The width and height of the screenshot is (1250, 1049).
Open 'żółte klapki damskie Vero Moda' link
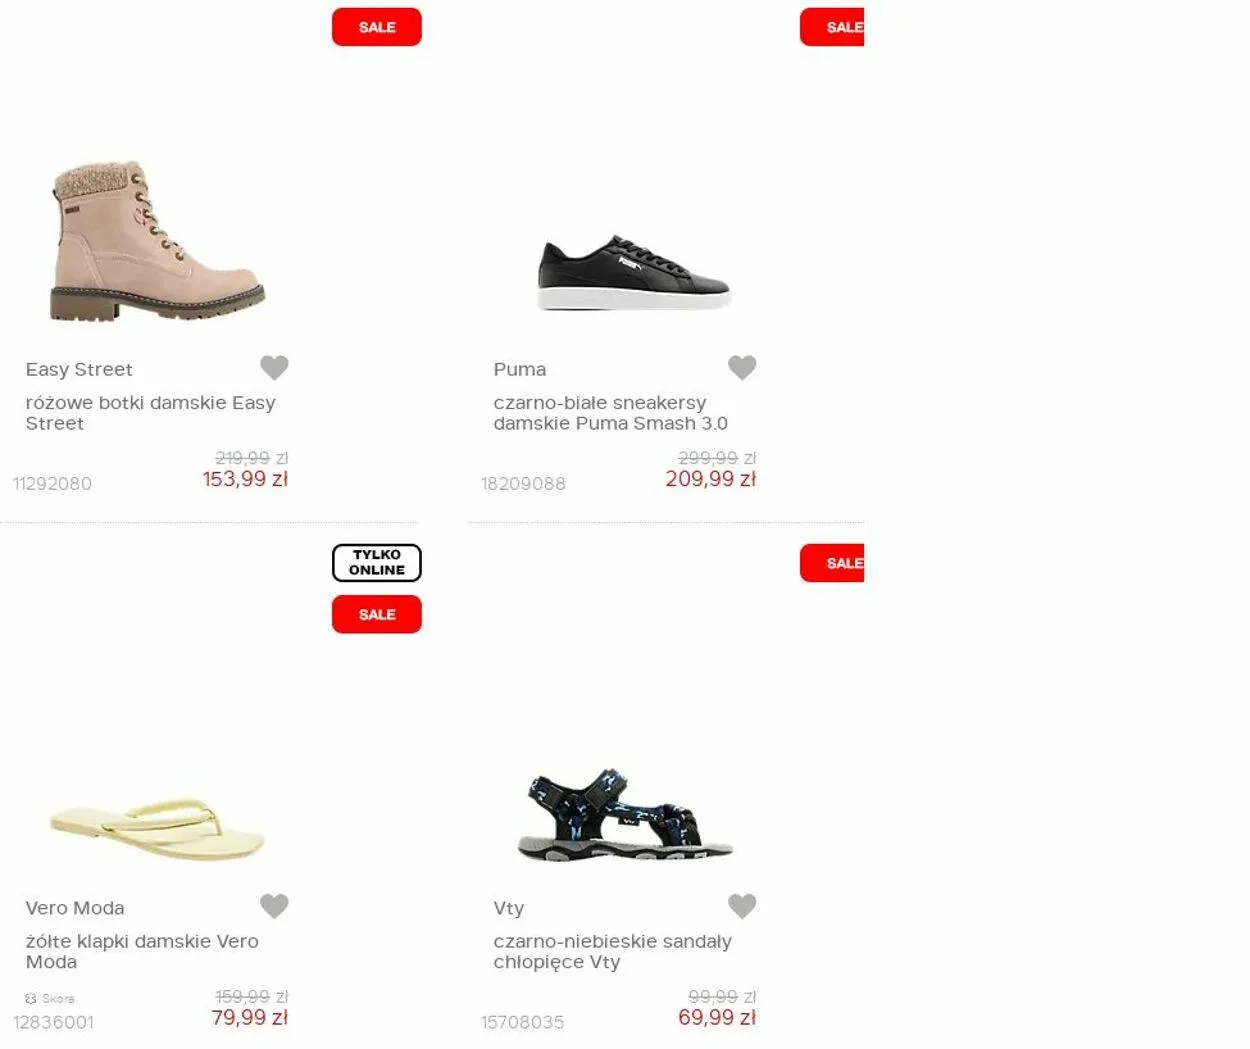142,951
